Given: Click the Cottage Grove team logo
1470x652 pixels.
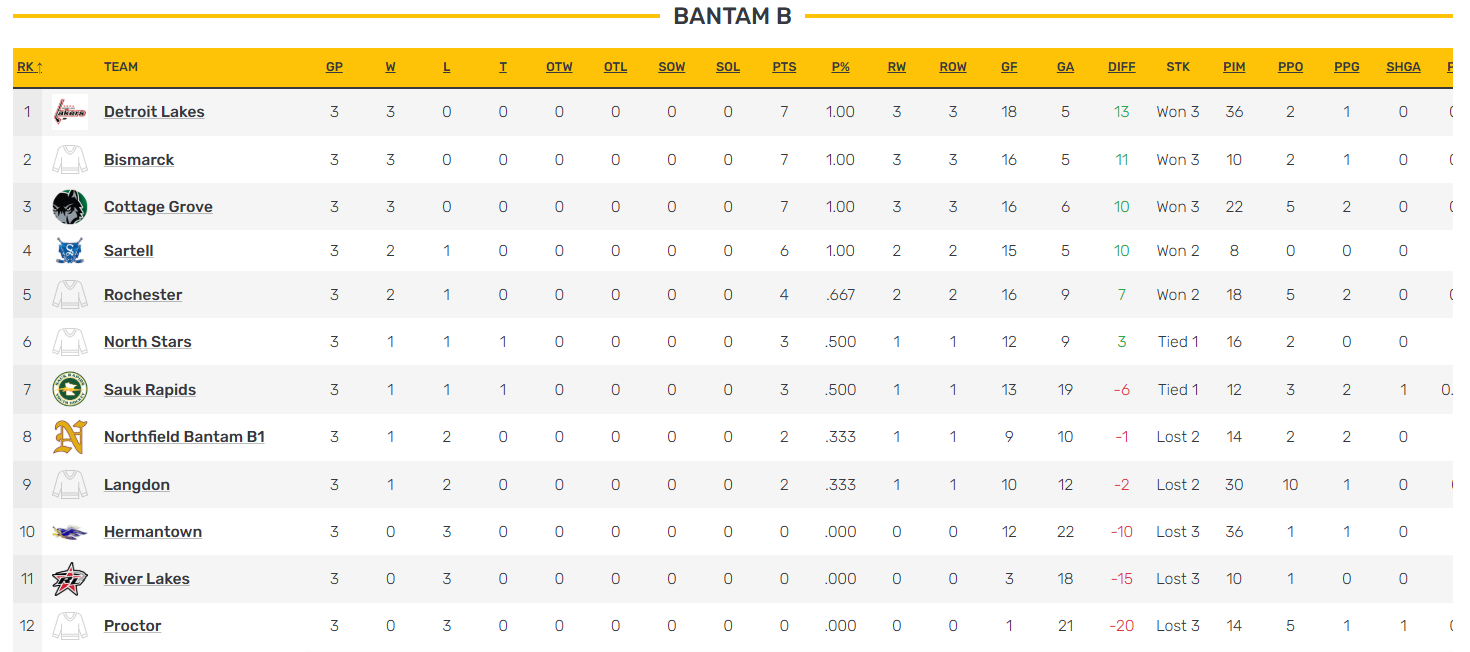Looking at the screenshot, I should click(69, 207).
